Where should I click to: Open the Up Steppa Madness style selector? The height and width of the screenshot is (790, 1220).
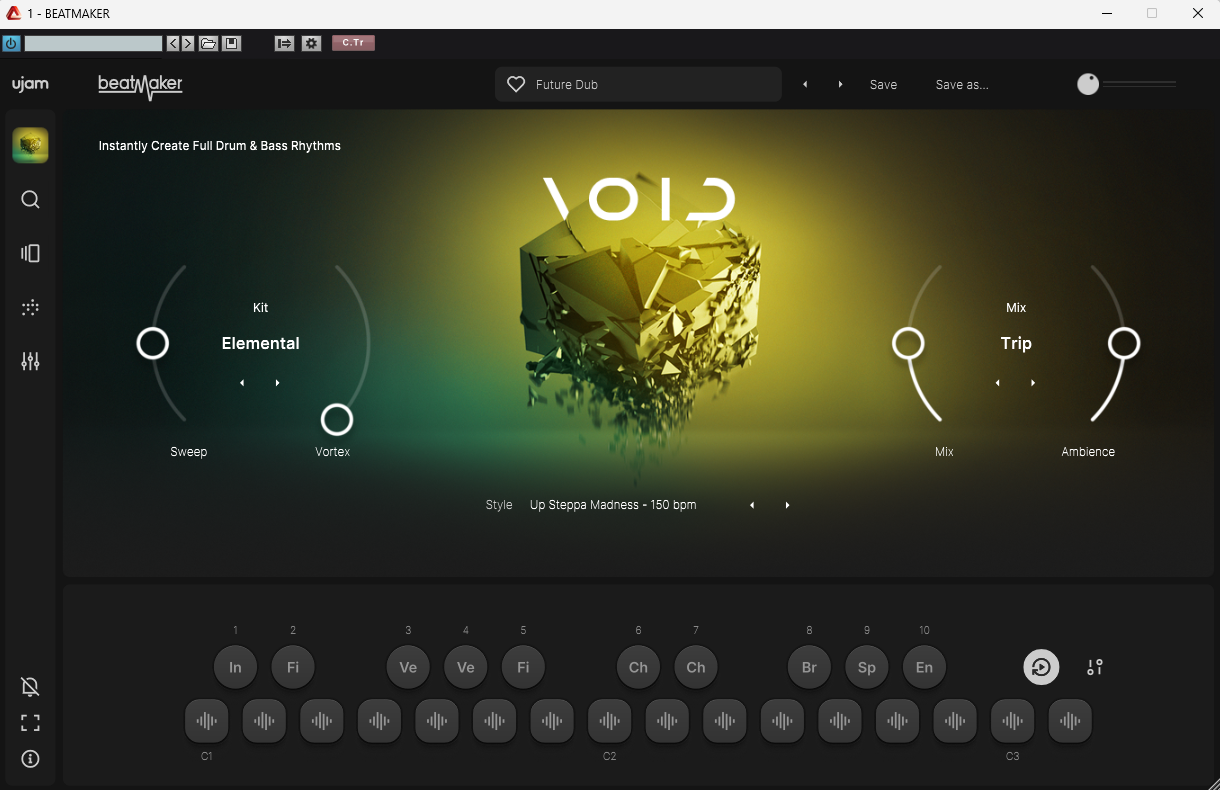[613, 505]
